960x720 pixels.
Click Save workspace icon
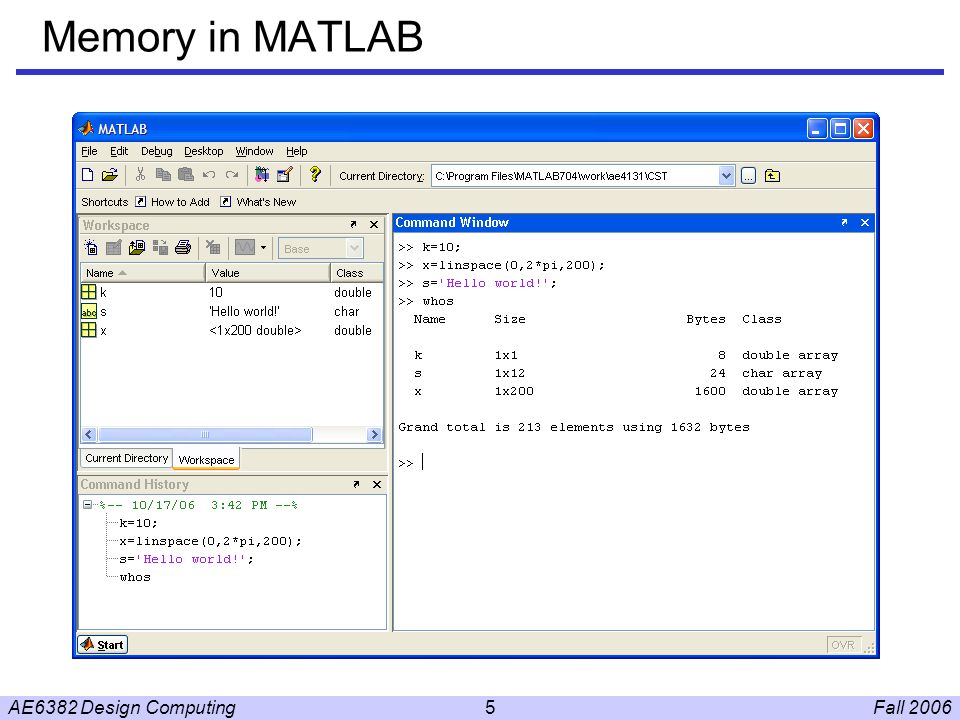pos(160,247)
